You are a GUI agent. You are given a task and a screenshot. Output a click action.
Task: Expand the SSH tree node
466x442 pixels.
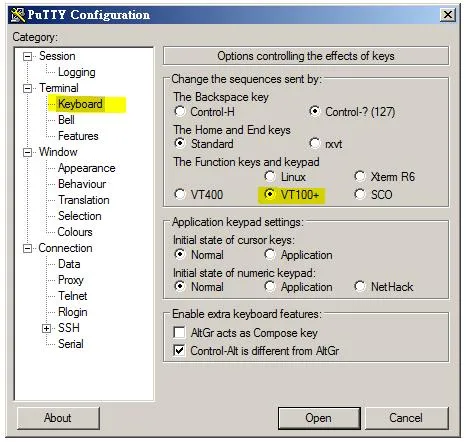coord(47,328)
